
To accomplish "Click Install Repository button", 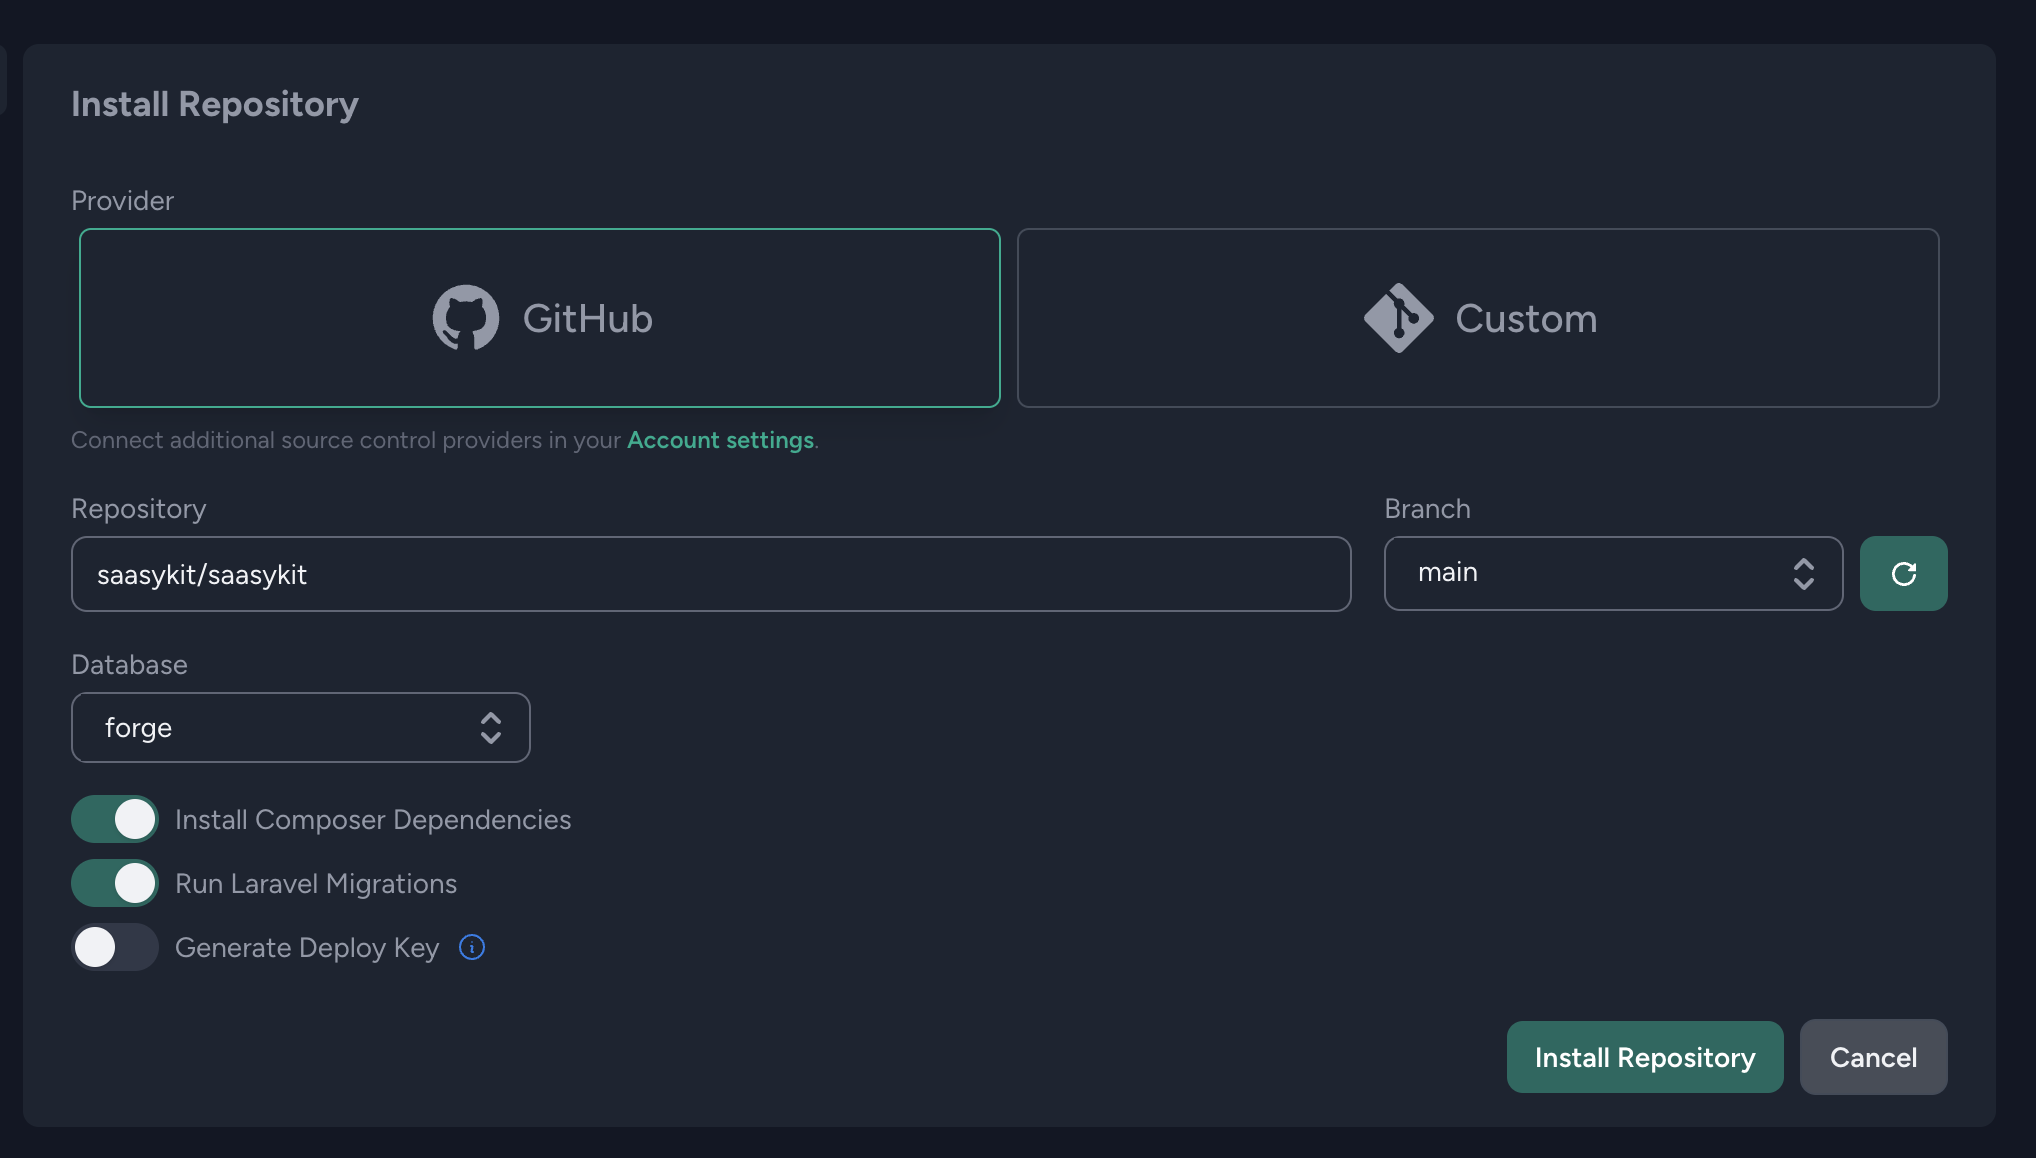I will click(1644, 1056).
